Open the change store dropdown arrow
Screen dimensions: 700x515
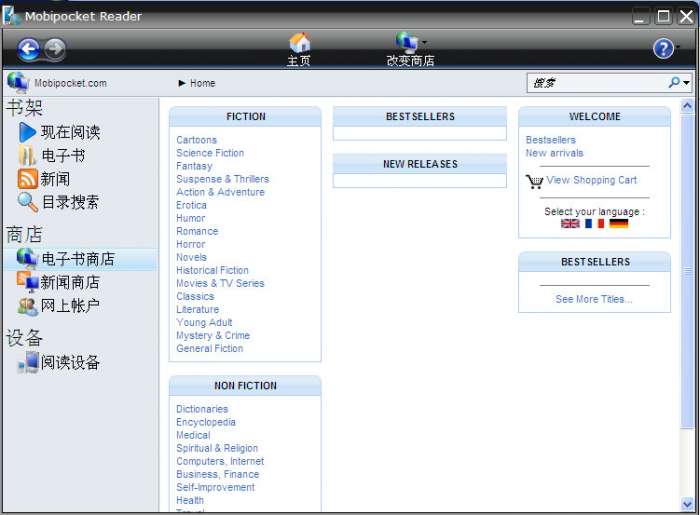tap(424, 42)
